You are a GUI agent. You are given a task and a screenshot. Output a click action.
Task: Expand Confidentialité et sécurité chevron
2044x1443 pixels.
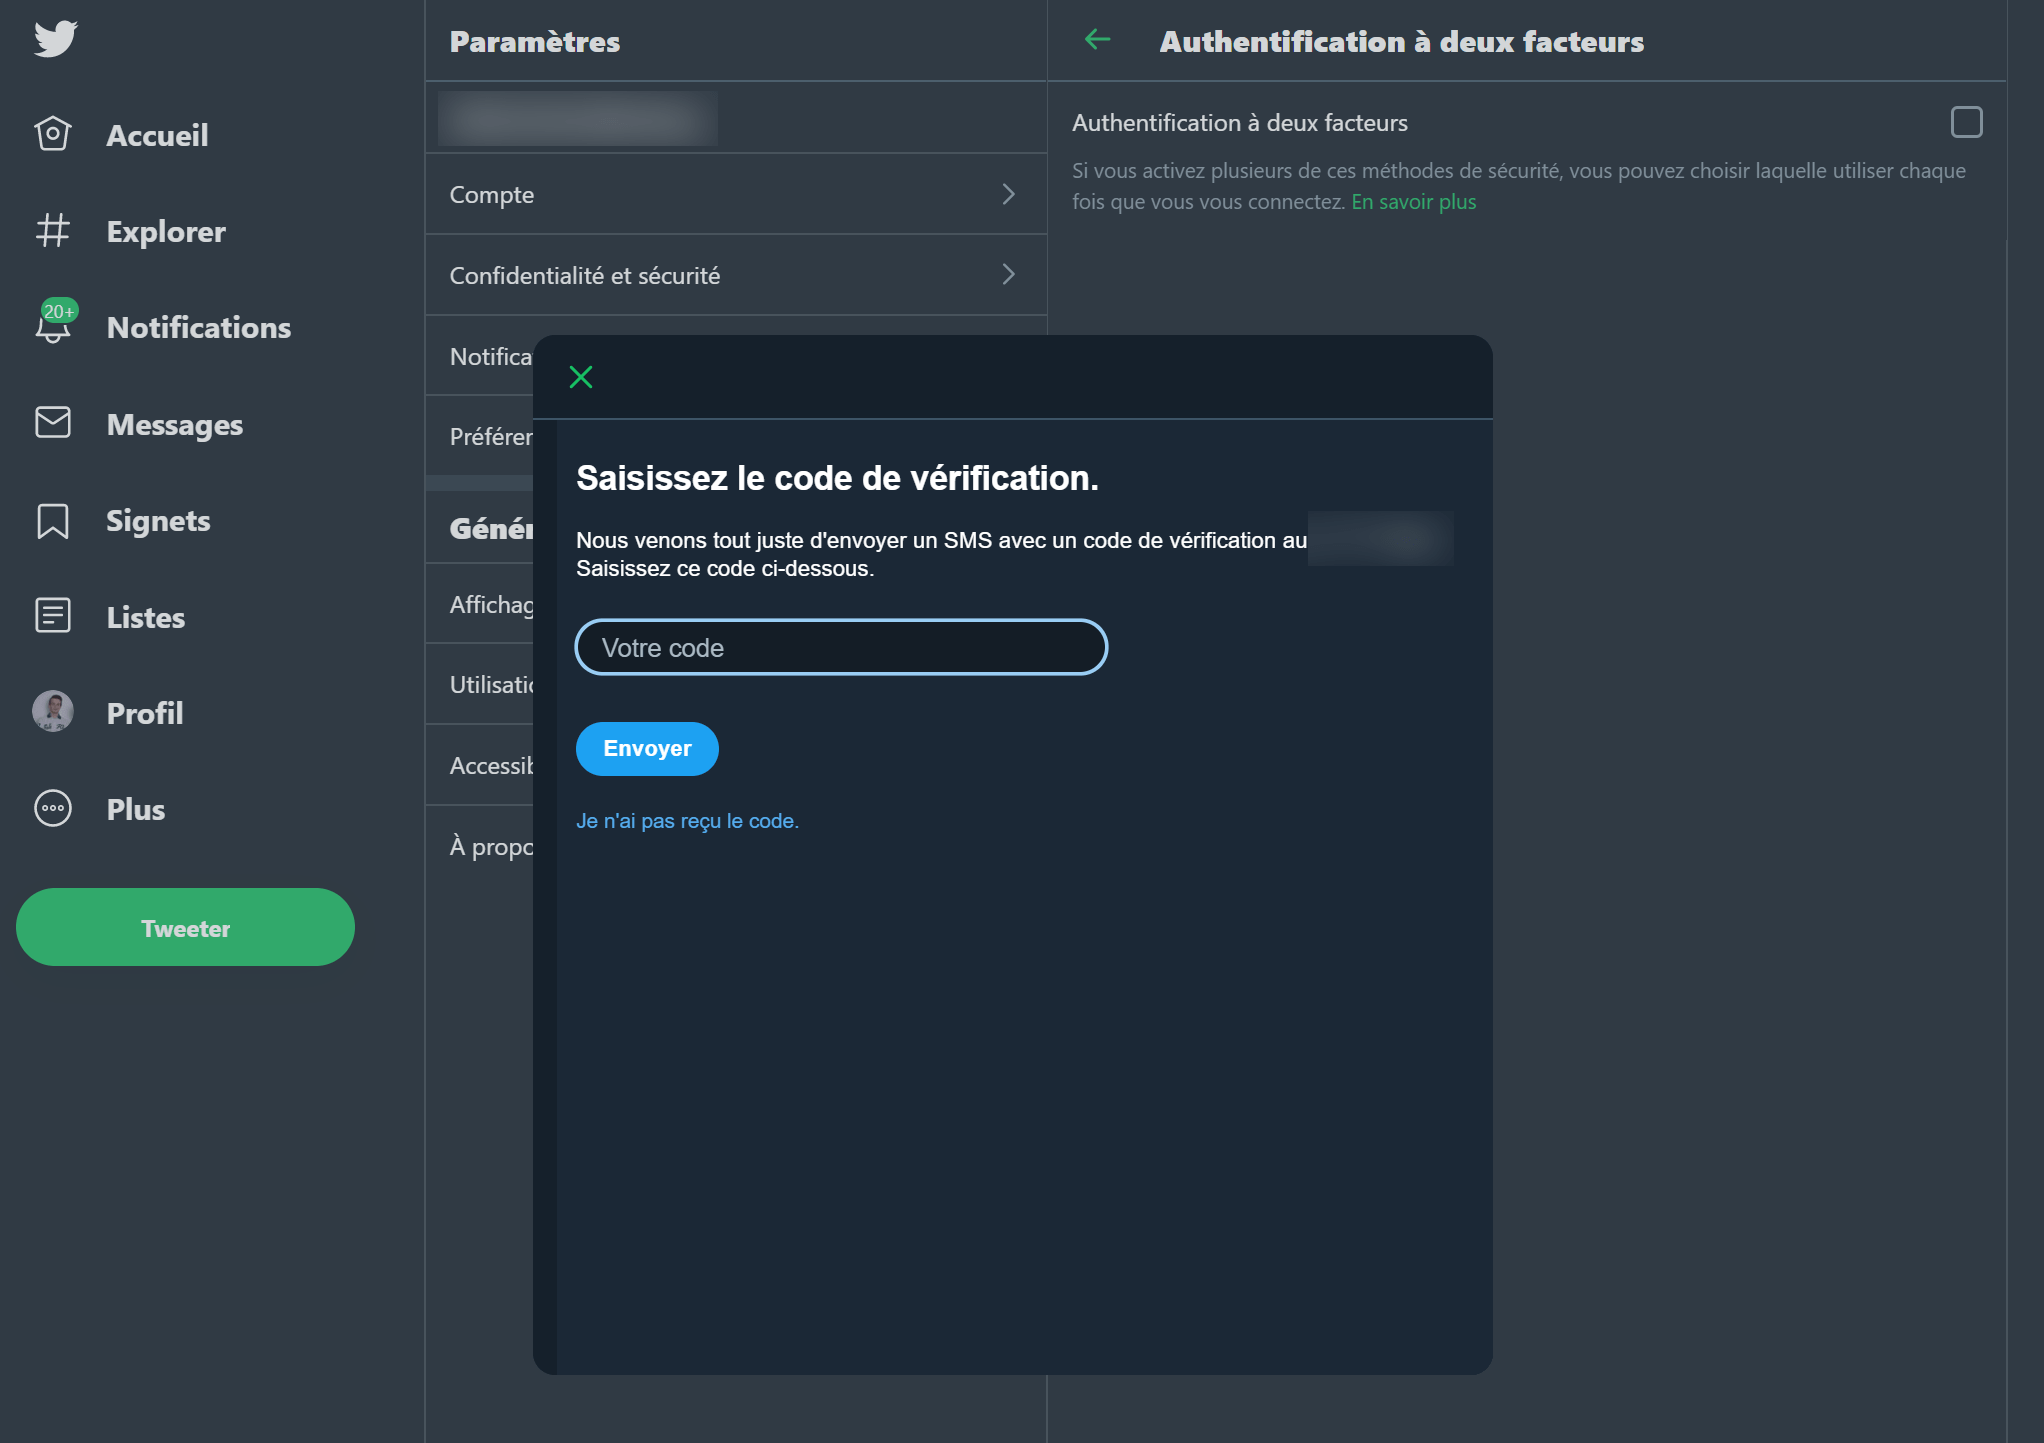tap(1008, 274)
